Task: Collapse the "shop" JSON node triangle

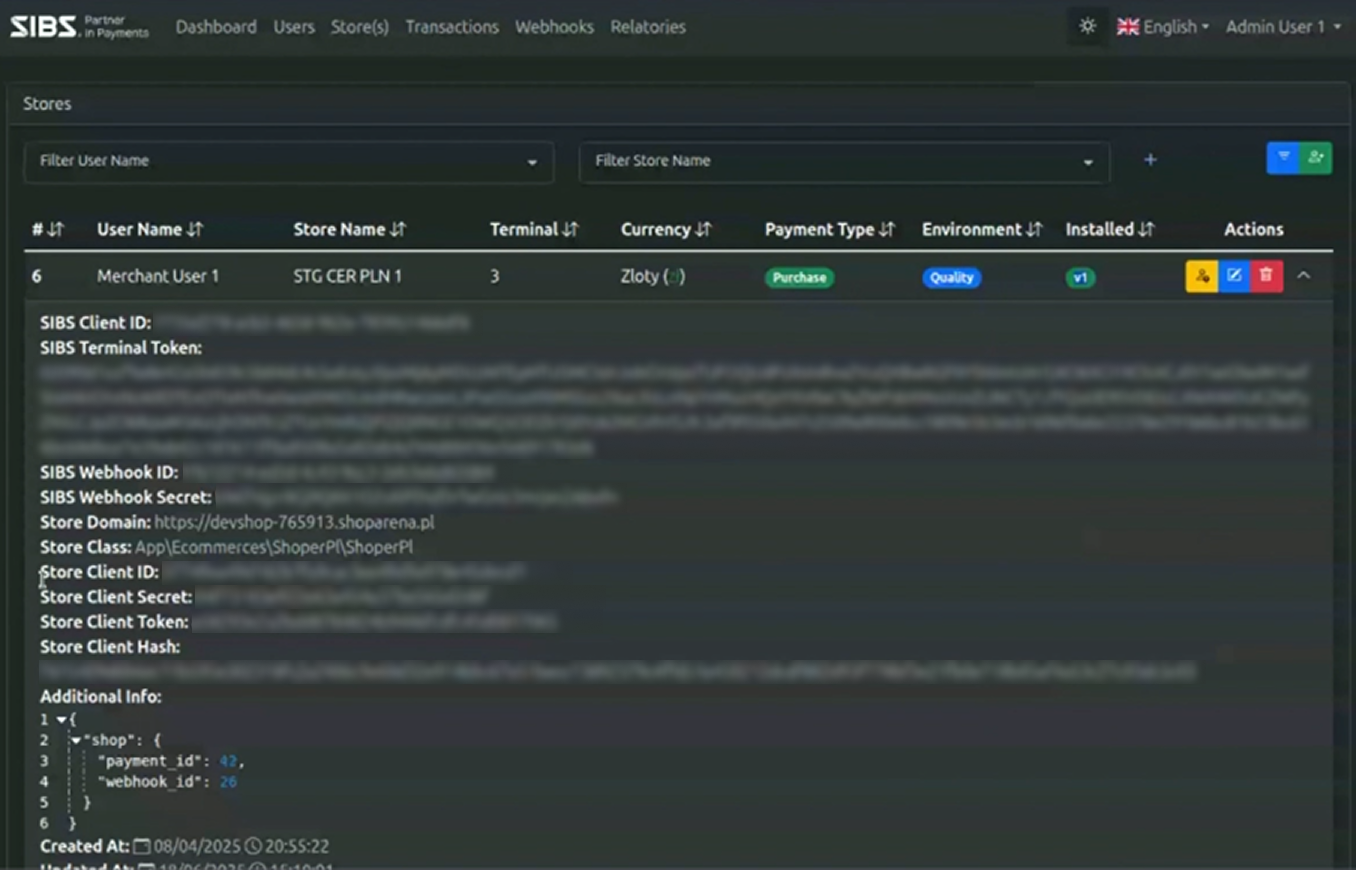Action: coord(77,740)
